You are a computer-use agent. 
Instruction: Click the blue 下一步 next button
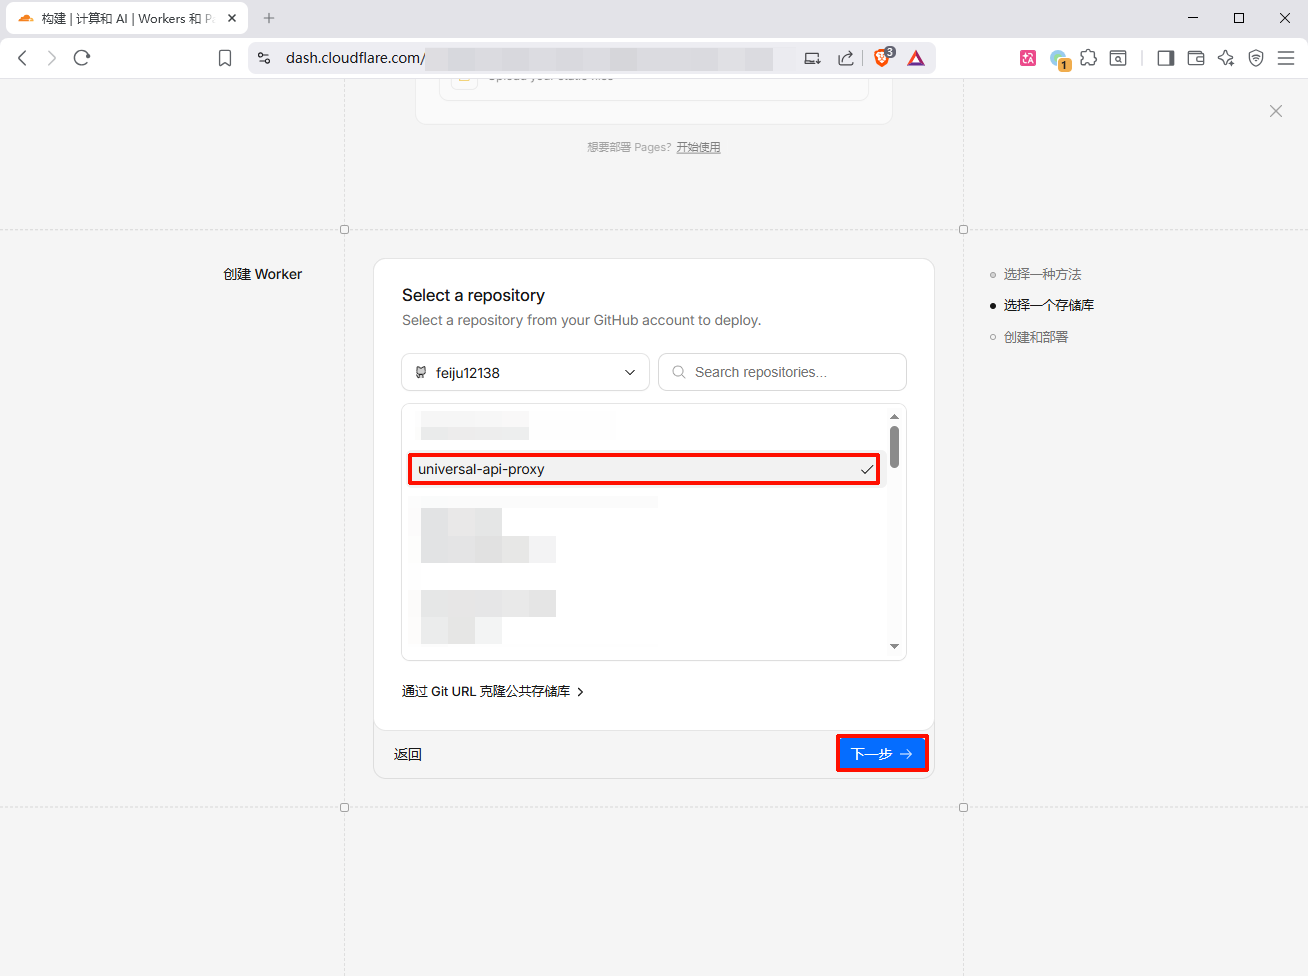881,754
